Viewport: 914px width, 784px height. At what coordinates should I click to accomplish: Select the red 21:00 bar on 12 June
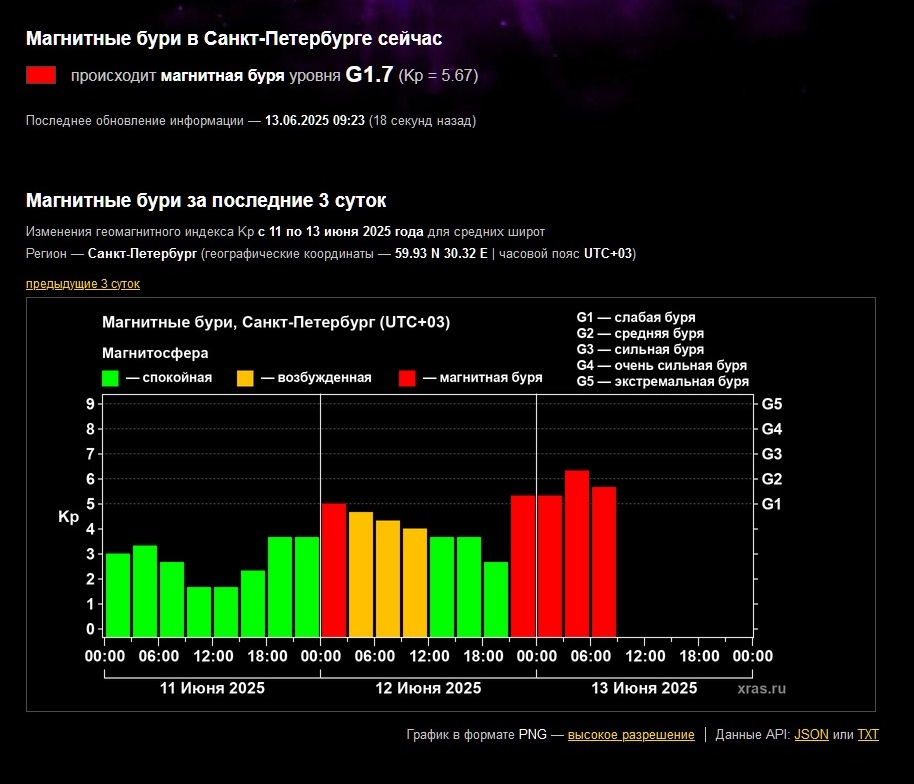pyautogui.click(x=523, y=566)
